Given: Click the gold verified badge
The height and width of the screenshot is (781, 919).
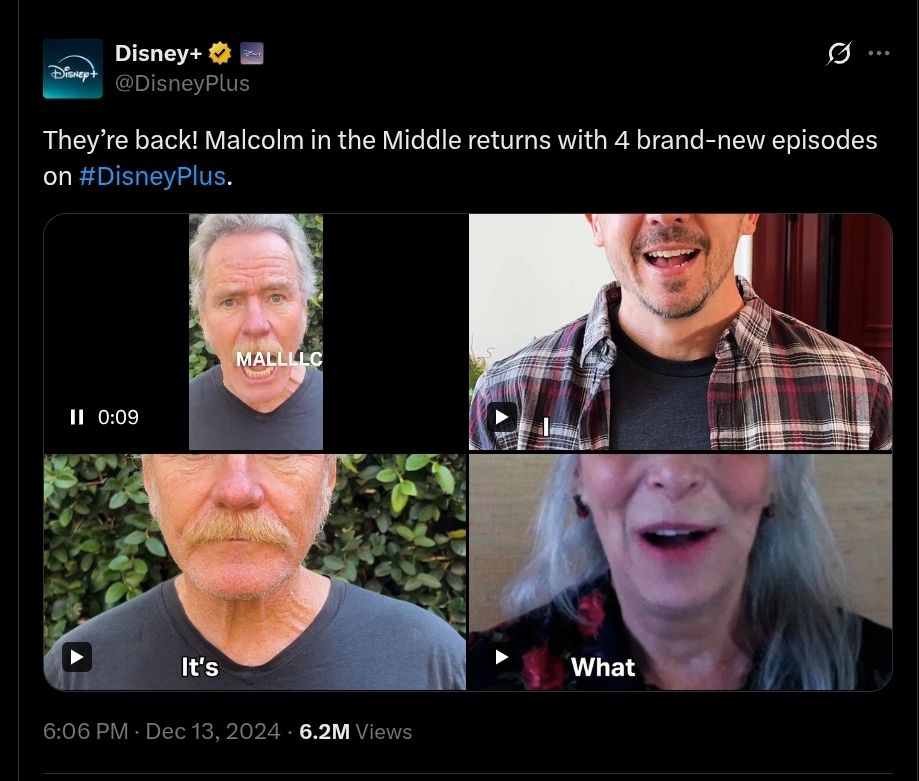Looking at the screenshot, I should 220,53.
